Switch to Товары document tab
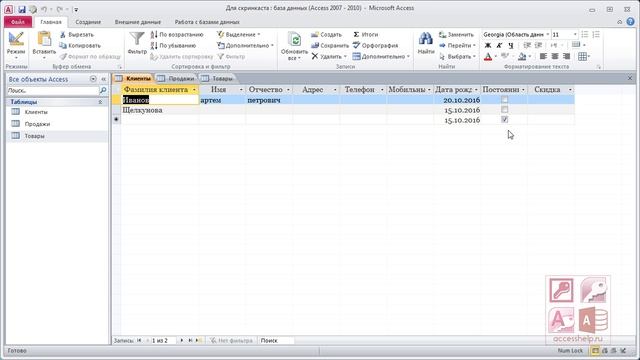 tap(217, 78)
